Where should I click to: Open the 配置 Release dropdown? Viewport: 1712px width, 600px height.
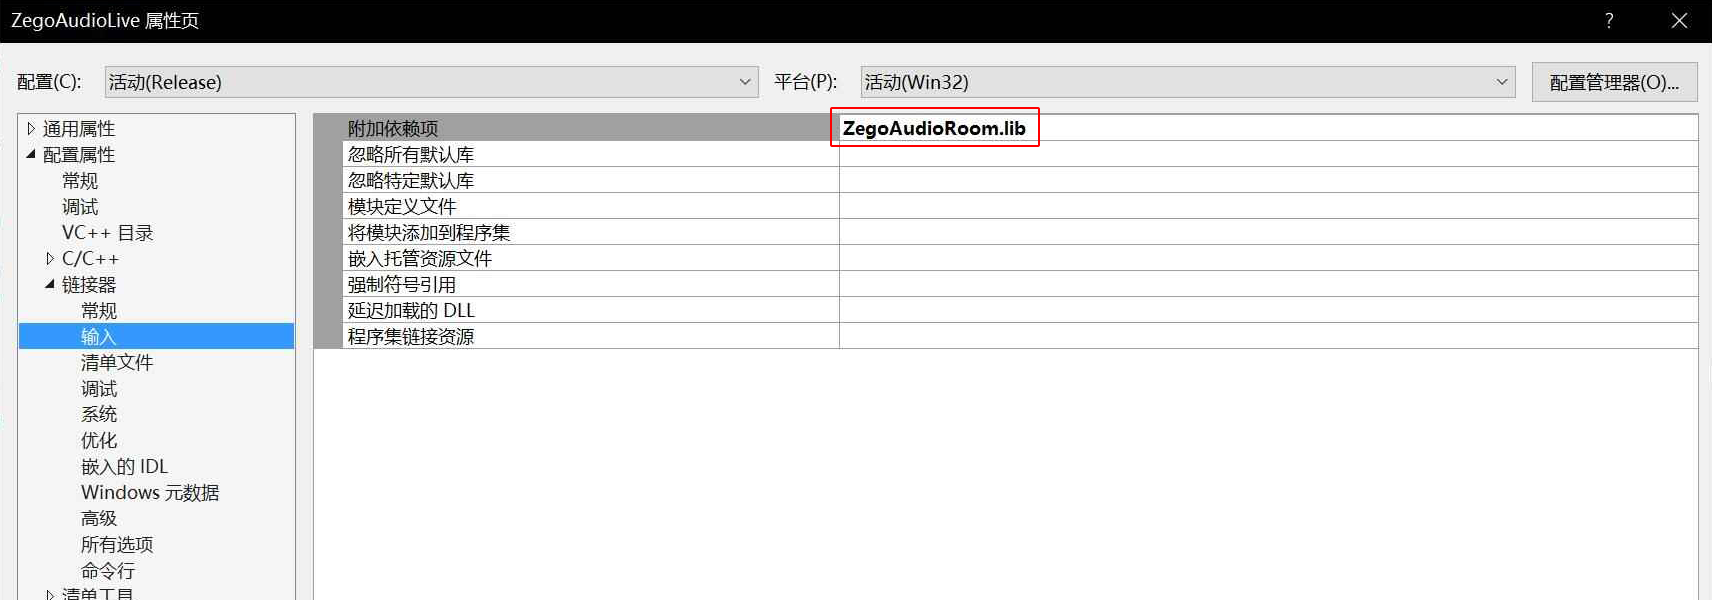coord(431,82)
